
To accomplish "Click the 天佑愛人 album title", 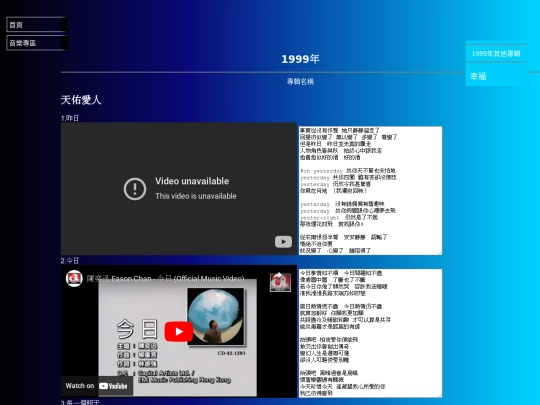I will click(x=81, y=100).
